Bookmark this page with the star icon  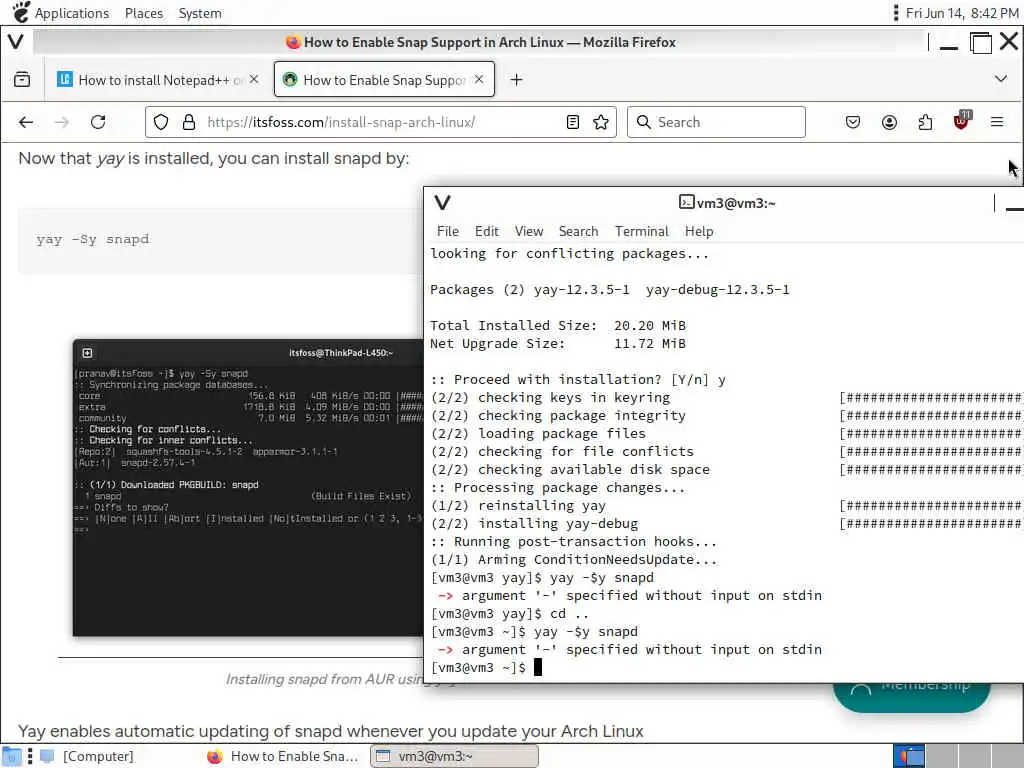coord(601,122)
